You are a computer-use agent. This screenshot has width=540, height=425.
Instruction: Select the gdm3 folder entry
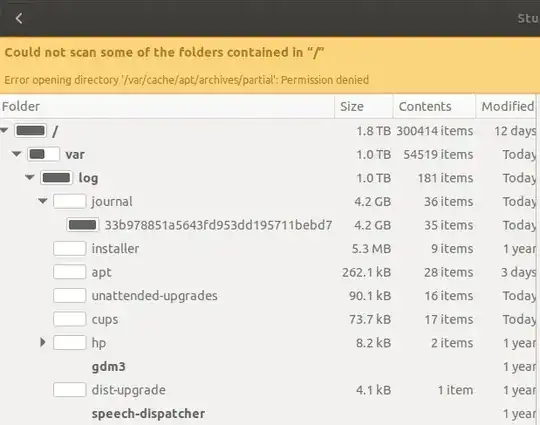point(108,366)
